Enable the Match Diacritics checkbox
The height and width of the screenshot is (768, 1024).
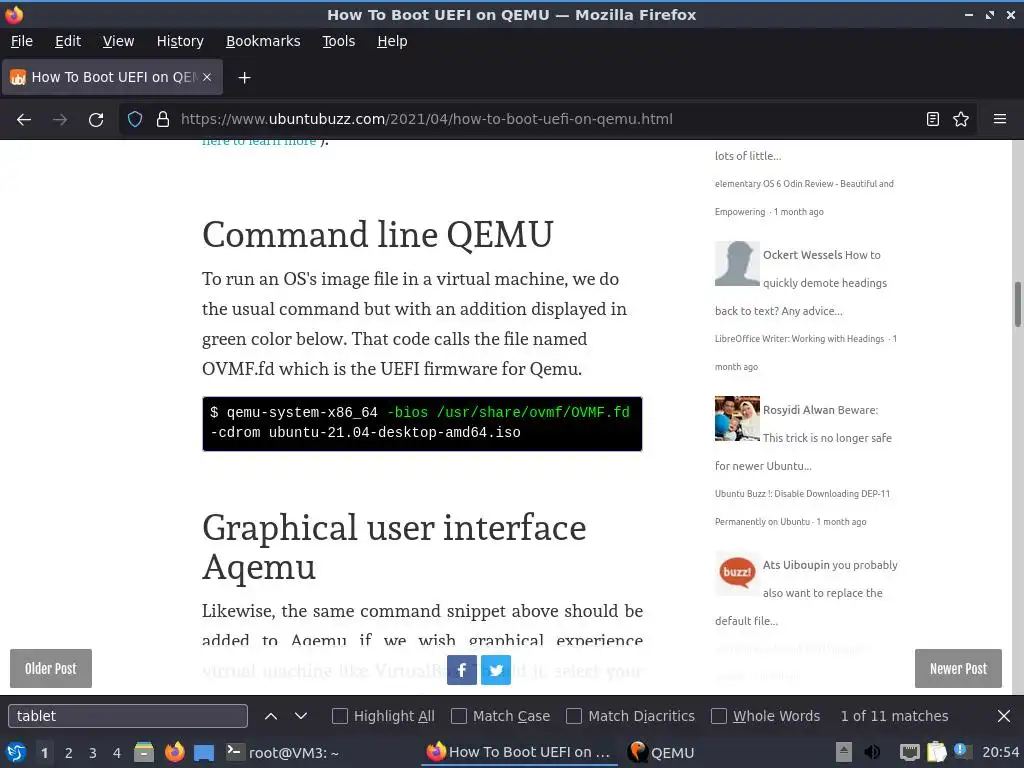click(574, 716)
